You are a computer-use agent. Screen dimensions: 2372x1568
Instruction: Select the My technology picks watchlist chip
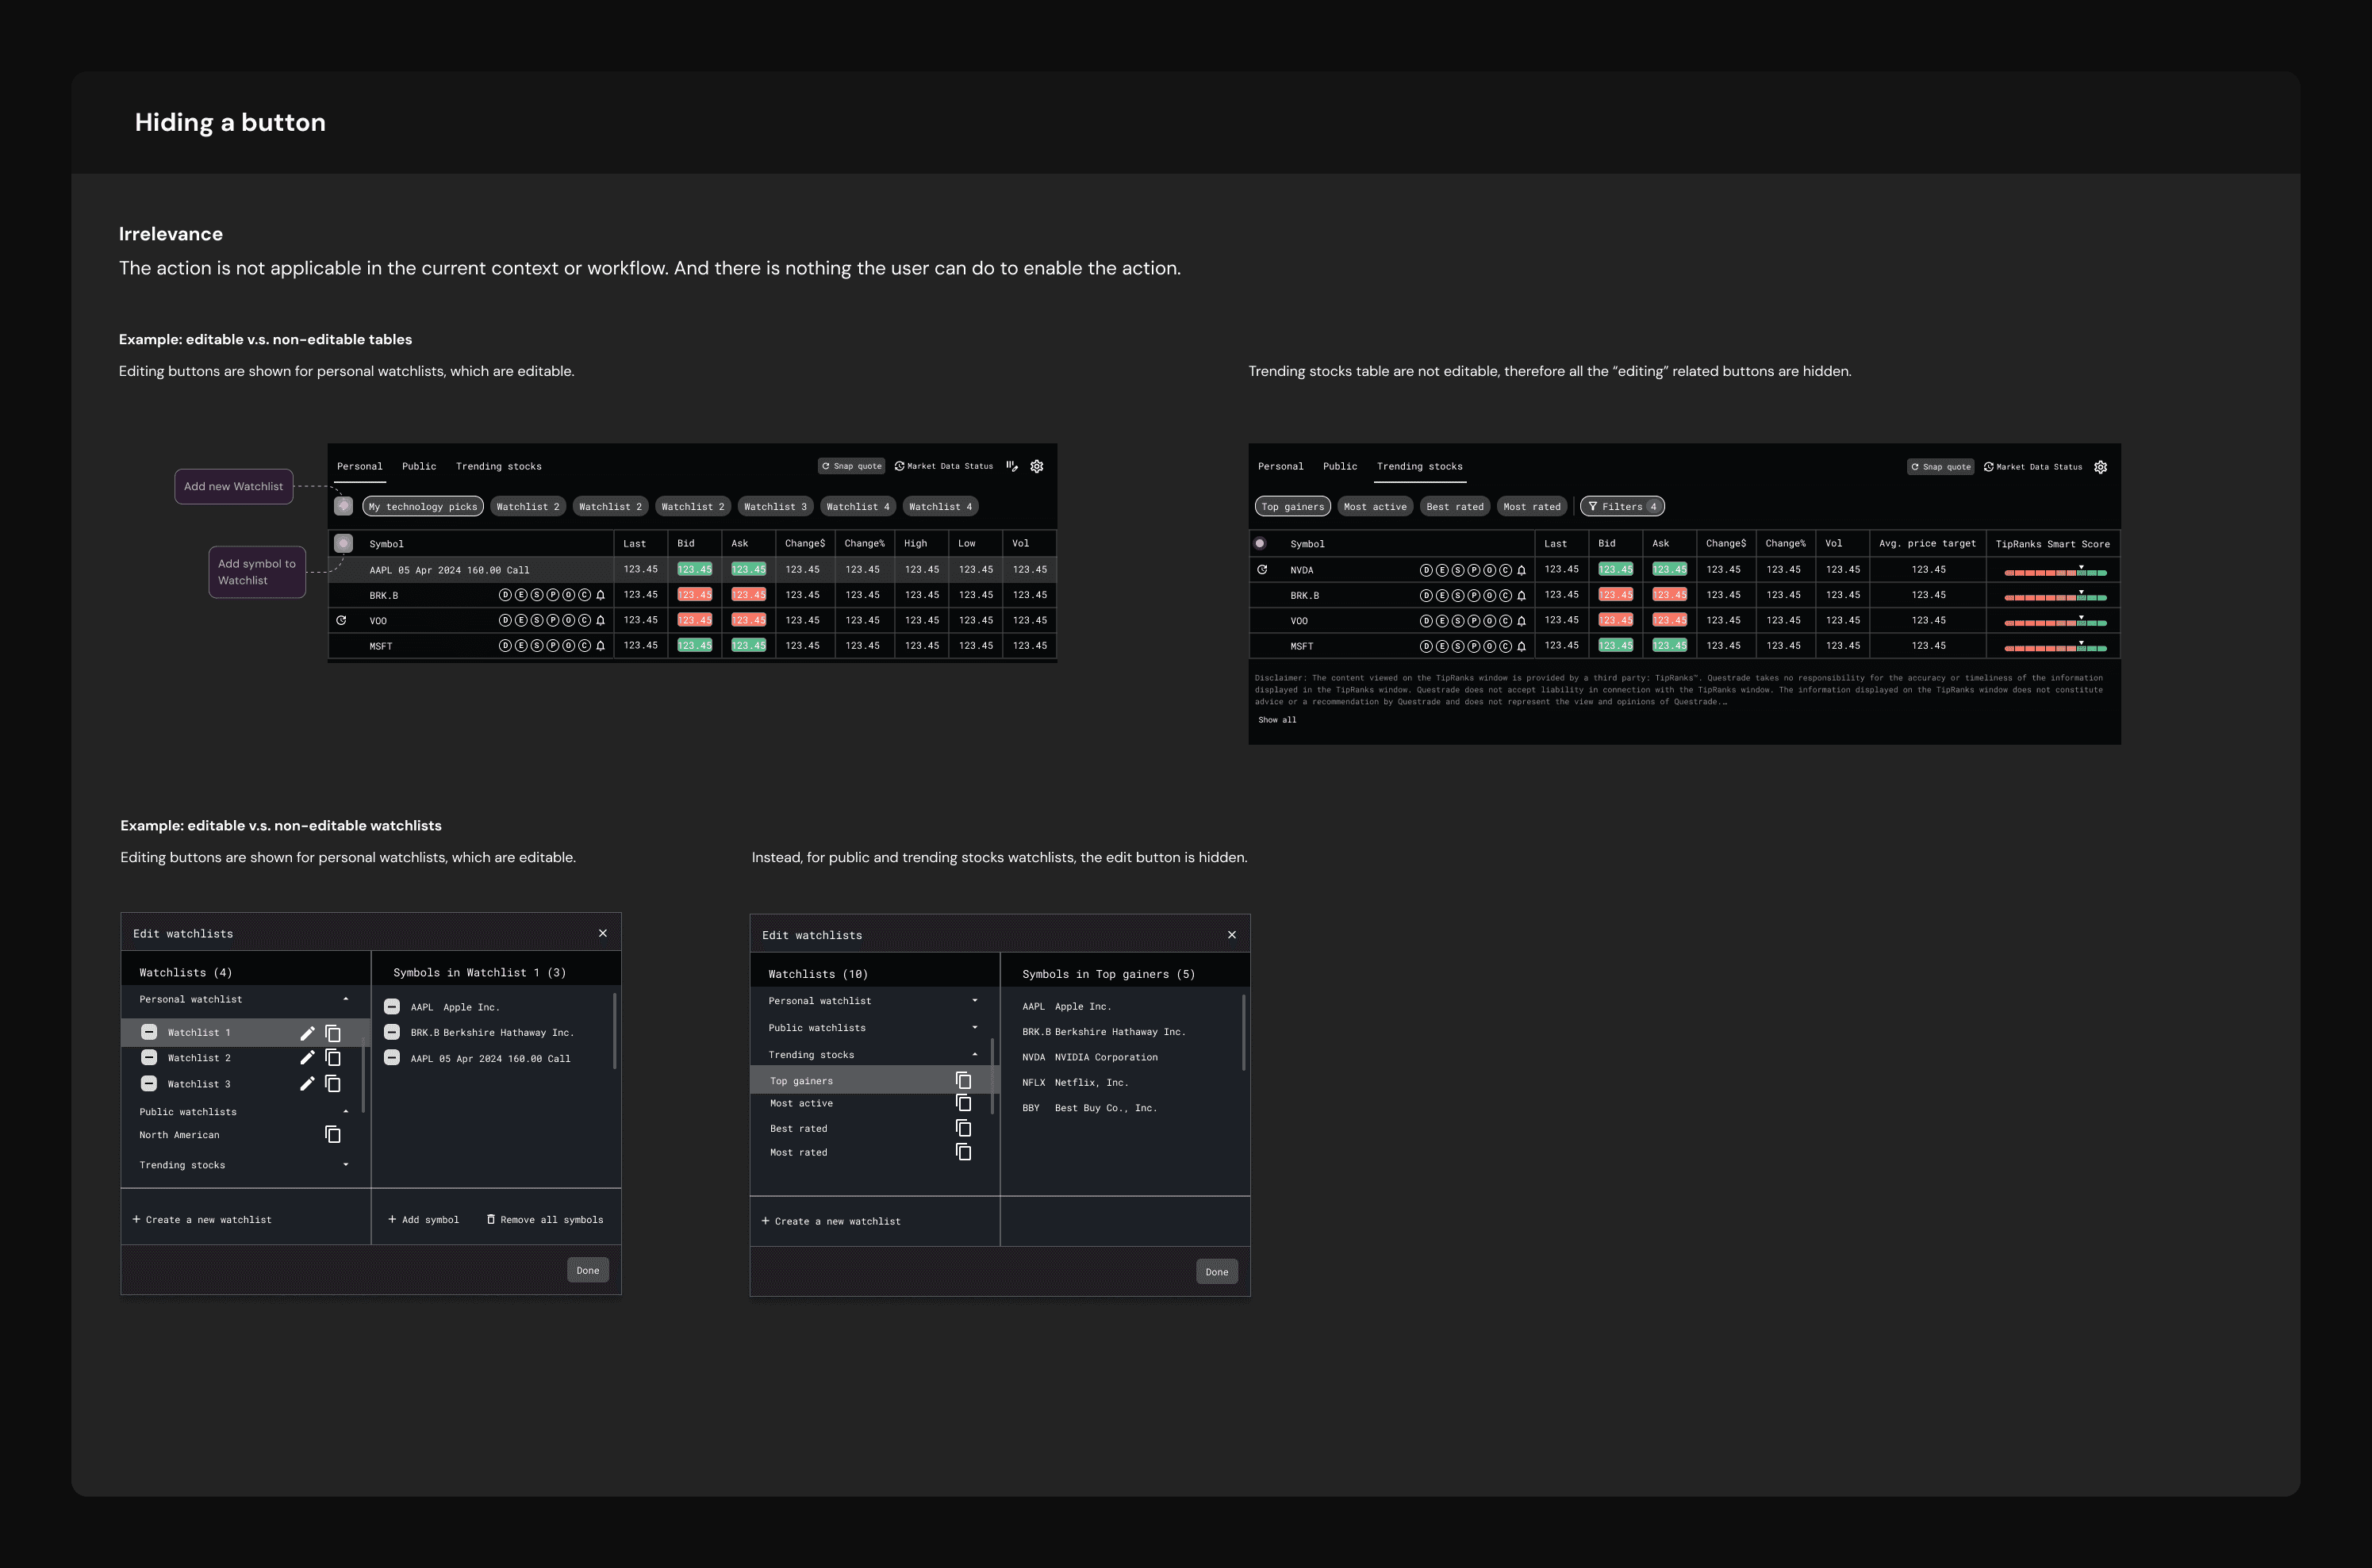click(x=423, y=507)
